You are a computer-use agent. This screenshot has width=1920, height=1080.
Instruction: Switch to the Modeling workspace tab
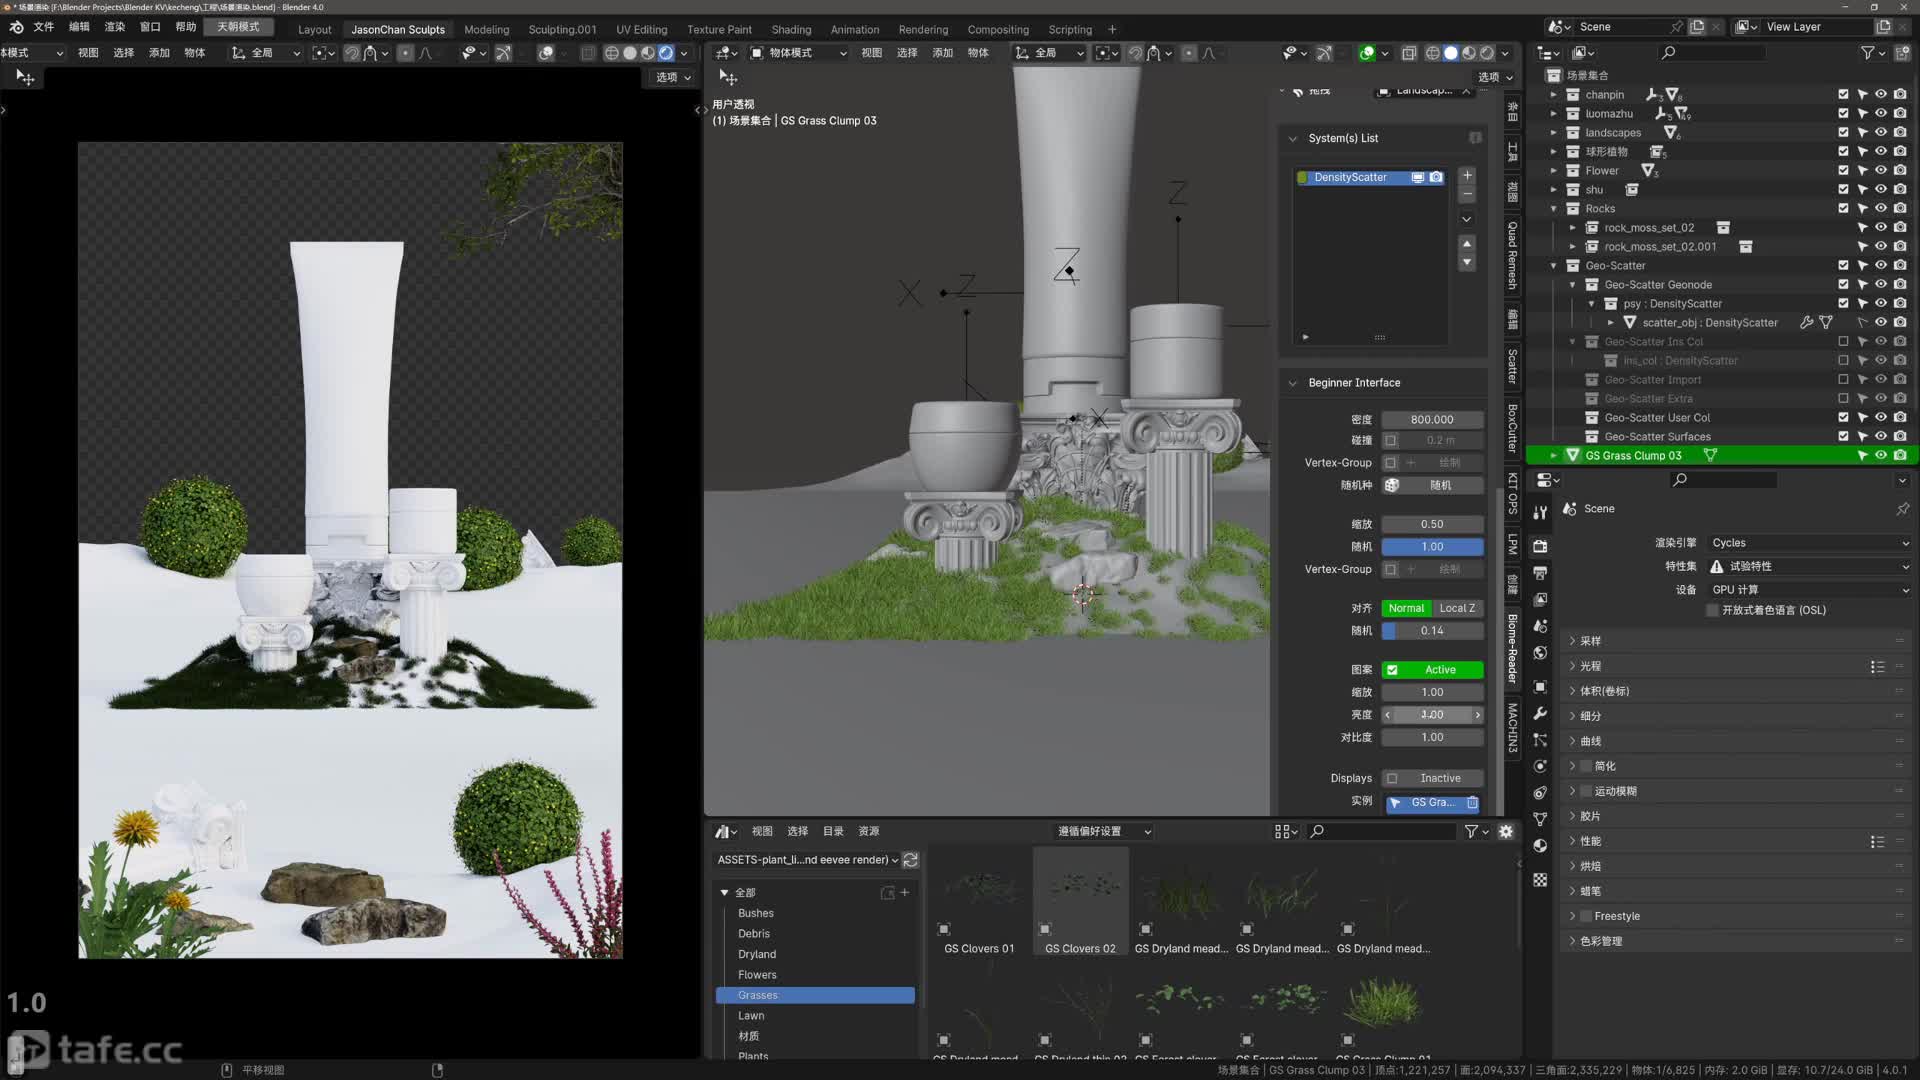pos(486,29)
